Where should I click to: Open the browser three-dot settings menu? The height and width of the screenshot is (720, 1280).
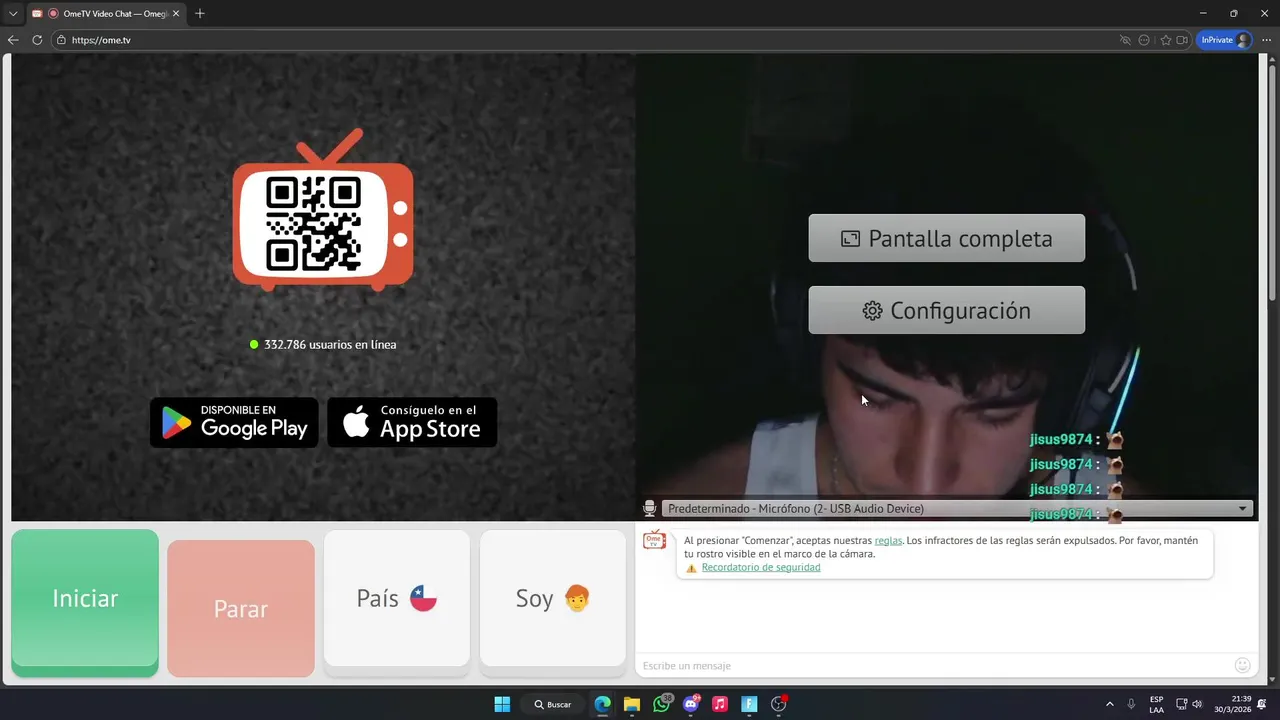pos(1266,40)
